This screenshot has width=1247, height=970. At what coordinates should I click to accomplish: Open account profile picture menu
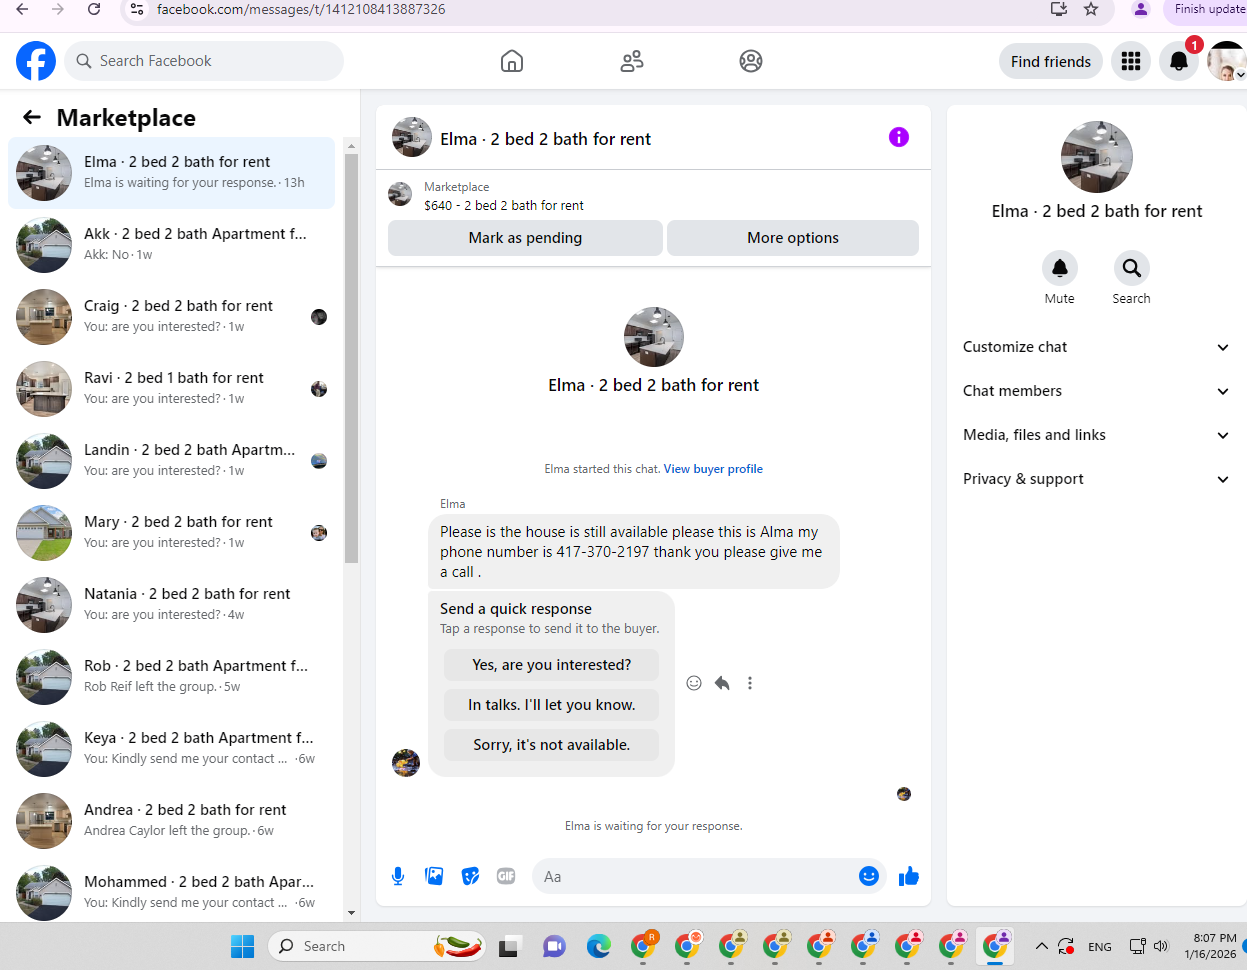coord(1226,61)
